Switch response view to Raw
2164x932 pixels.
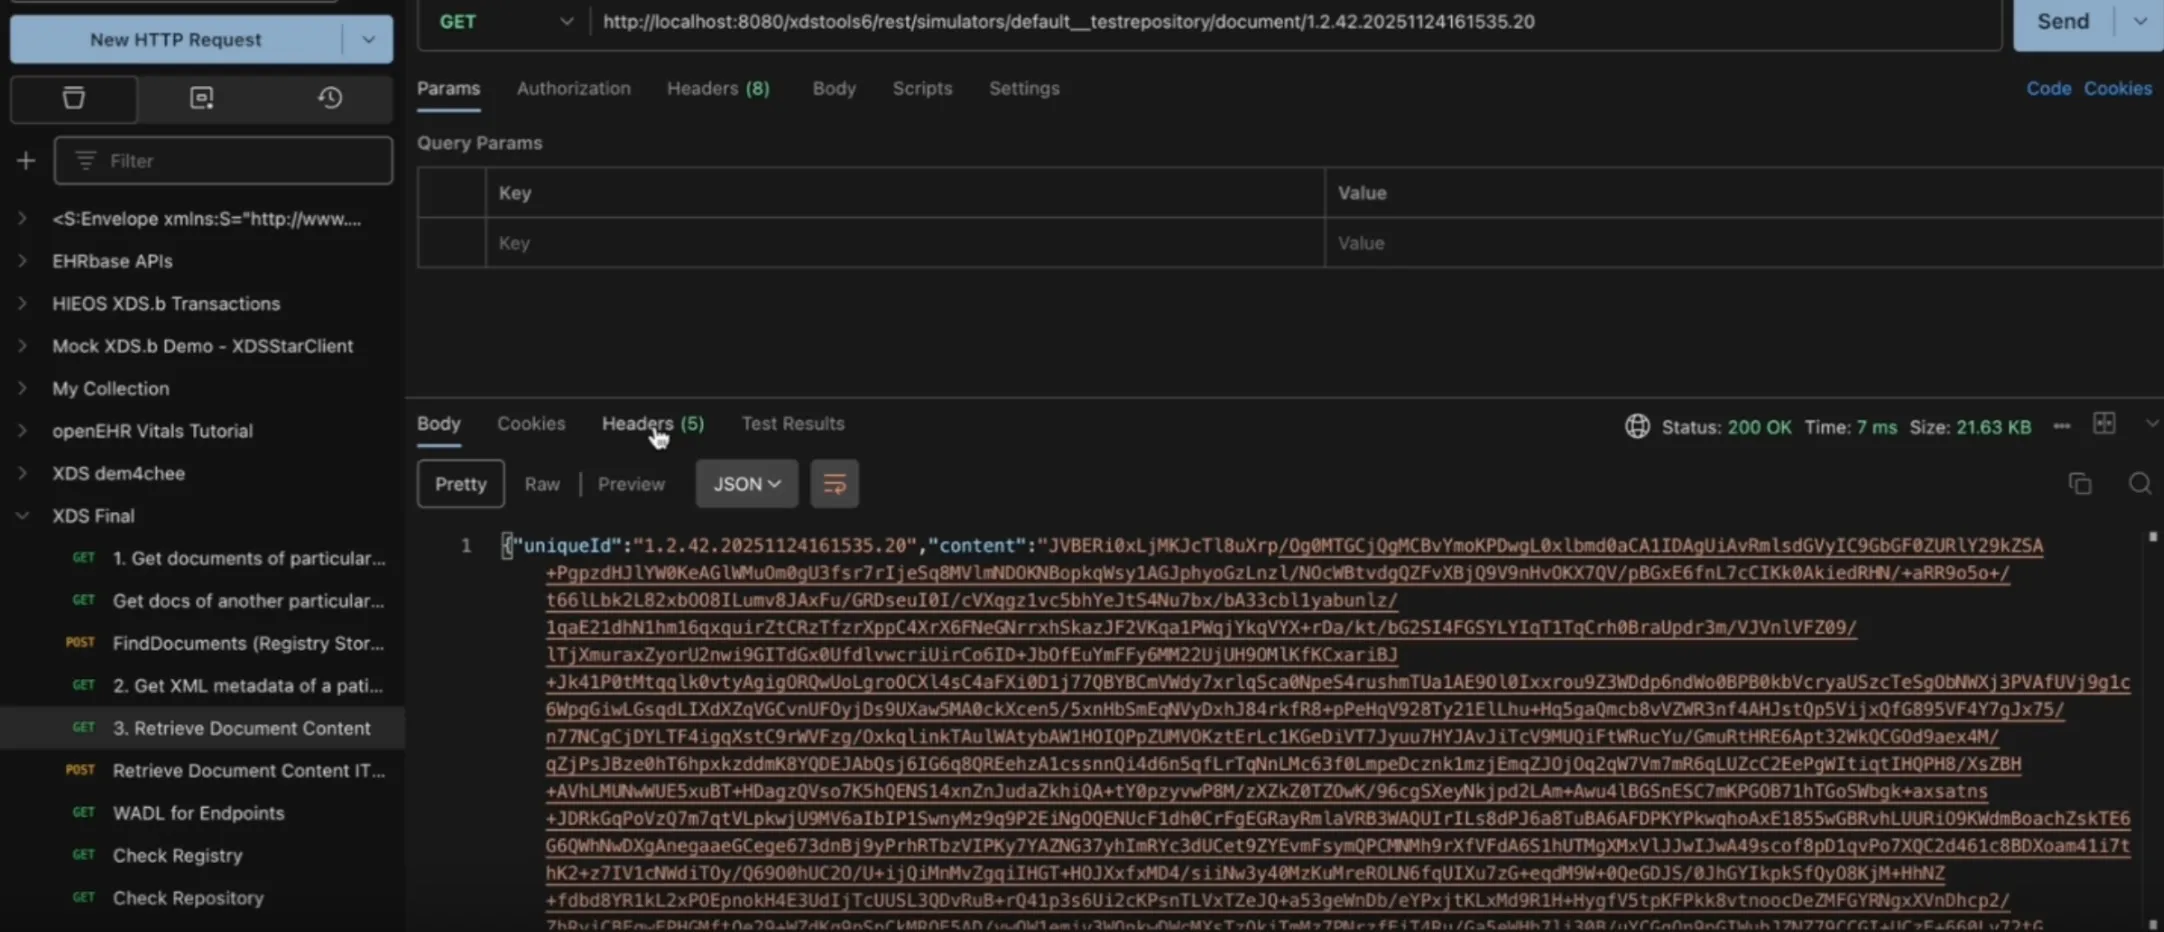coord(541,483)
